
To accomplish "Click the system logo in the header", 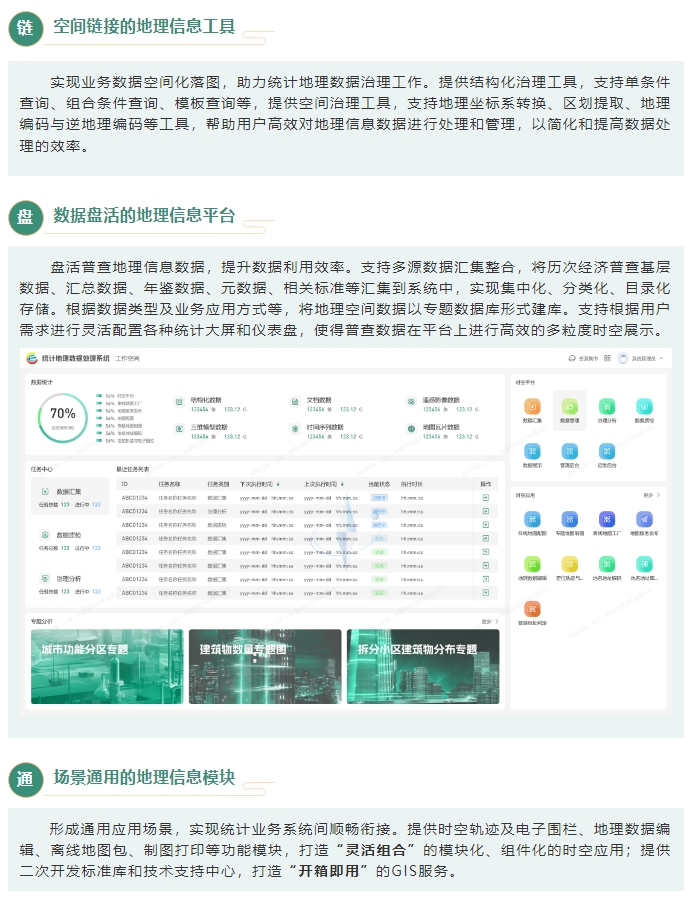I will 31,358.
